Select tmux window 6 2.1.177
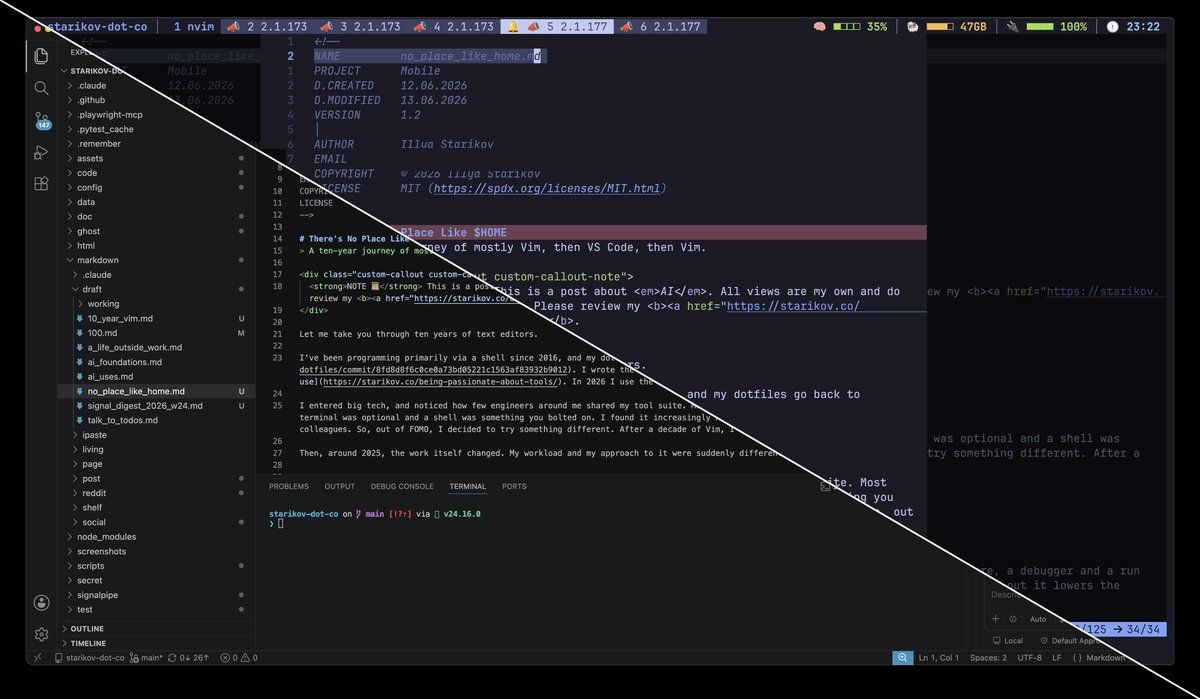 (661, 27)
